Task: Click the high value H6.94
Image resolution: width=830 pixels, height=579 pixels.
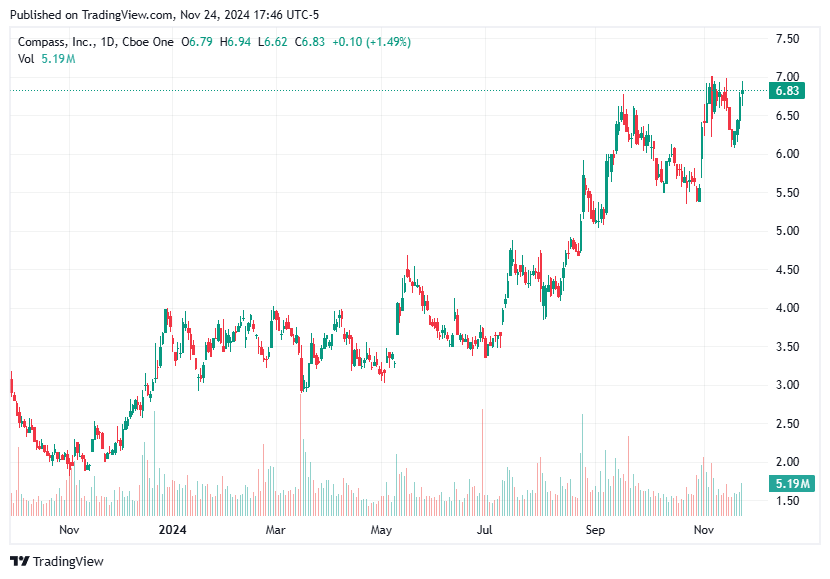Action: click(x=236, y=42)
